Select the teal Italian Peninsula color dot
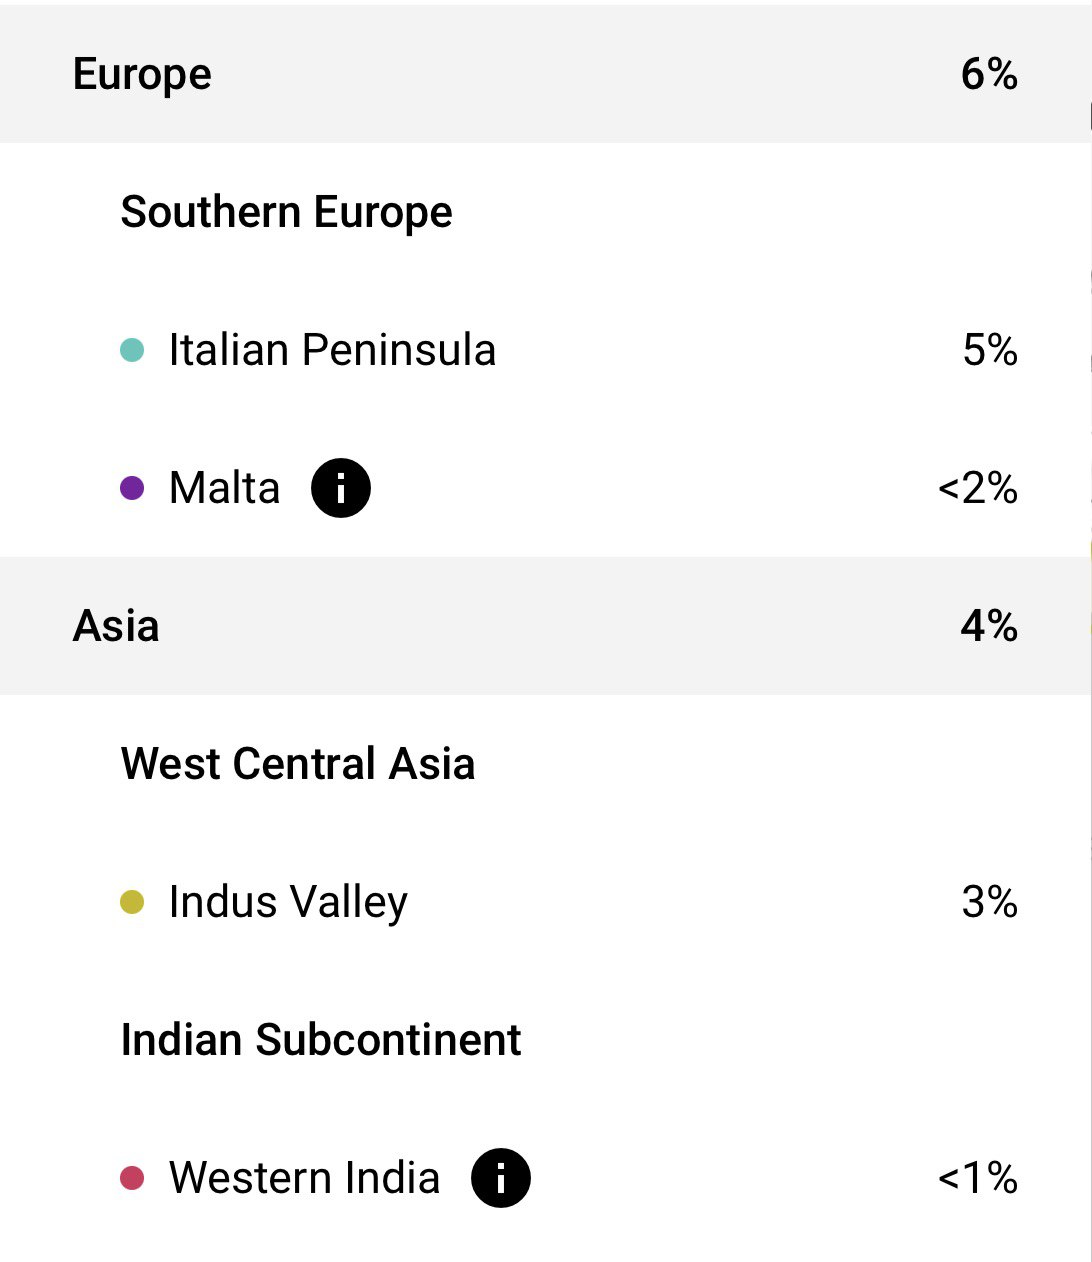This screenshot has height=1262, width=1092. pyautogui.click(x=132, y=350)
